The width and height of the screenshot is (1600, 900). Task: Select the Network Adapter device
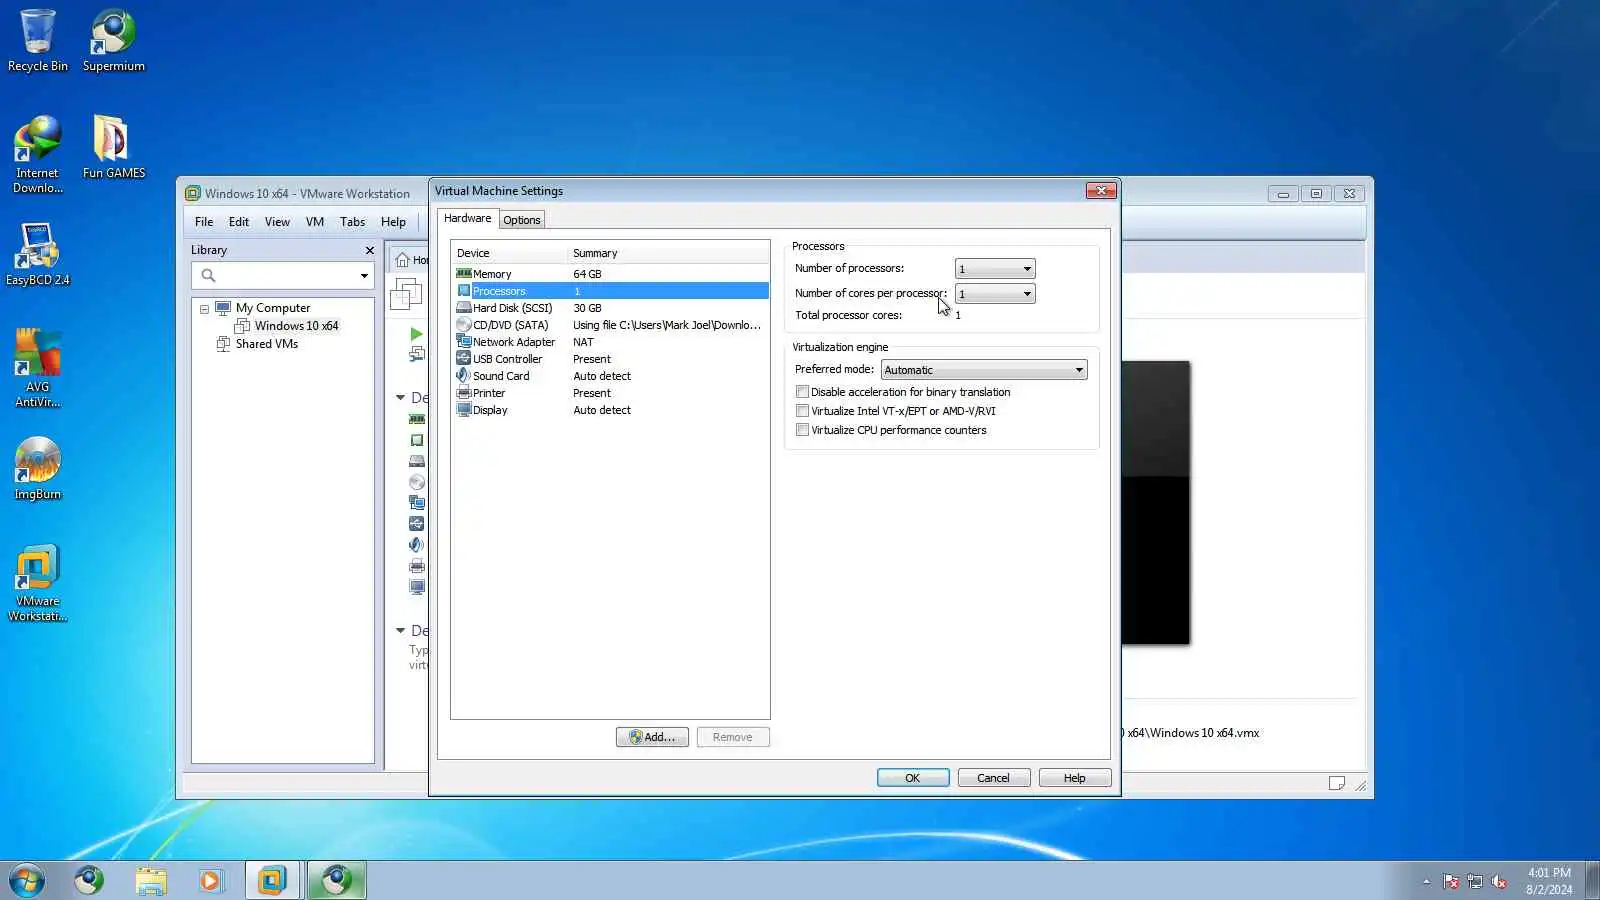click(x=610, y=342)
